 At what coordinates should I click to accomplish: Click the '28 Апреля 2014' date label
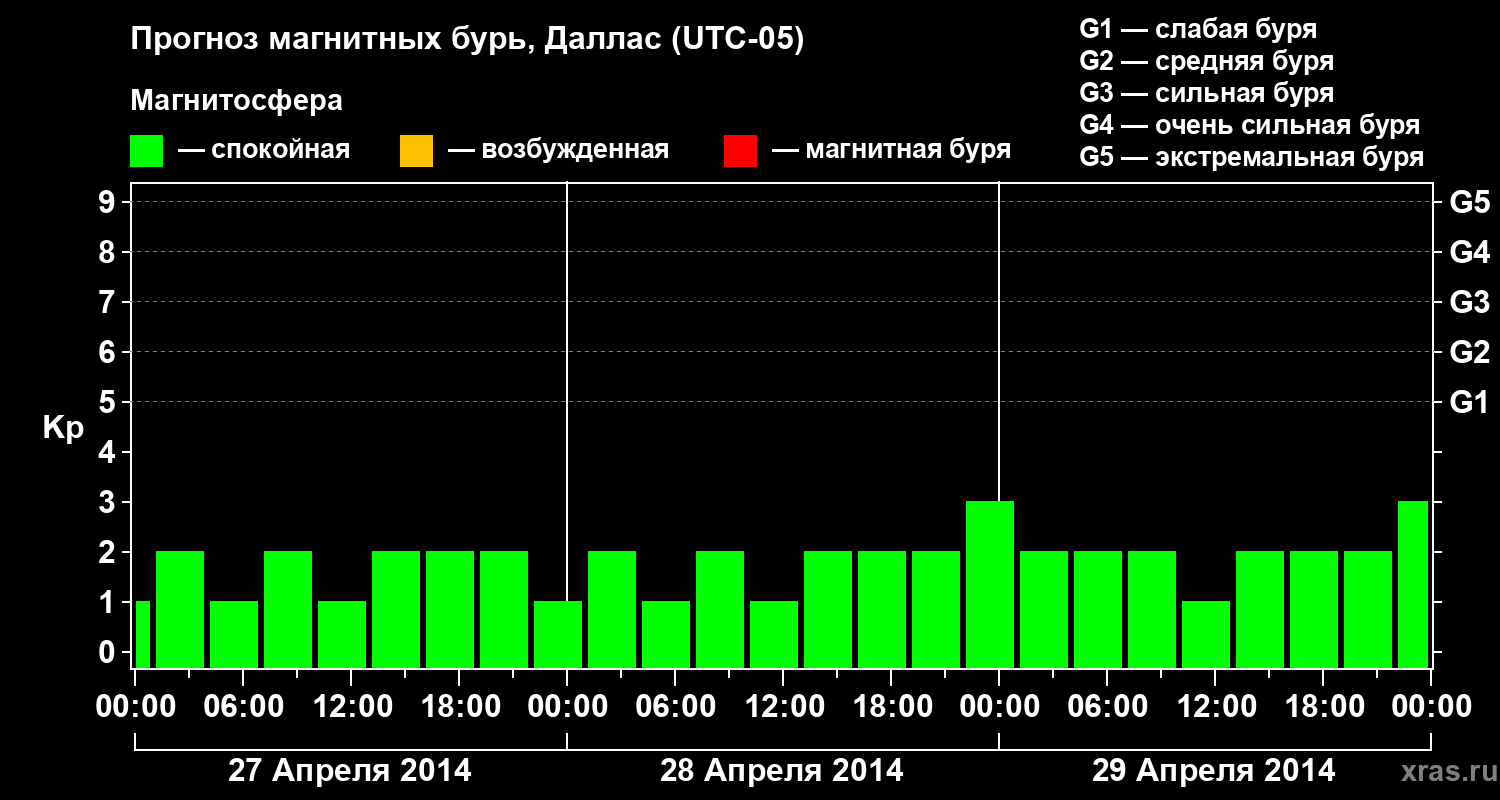782,771
